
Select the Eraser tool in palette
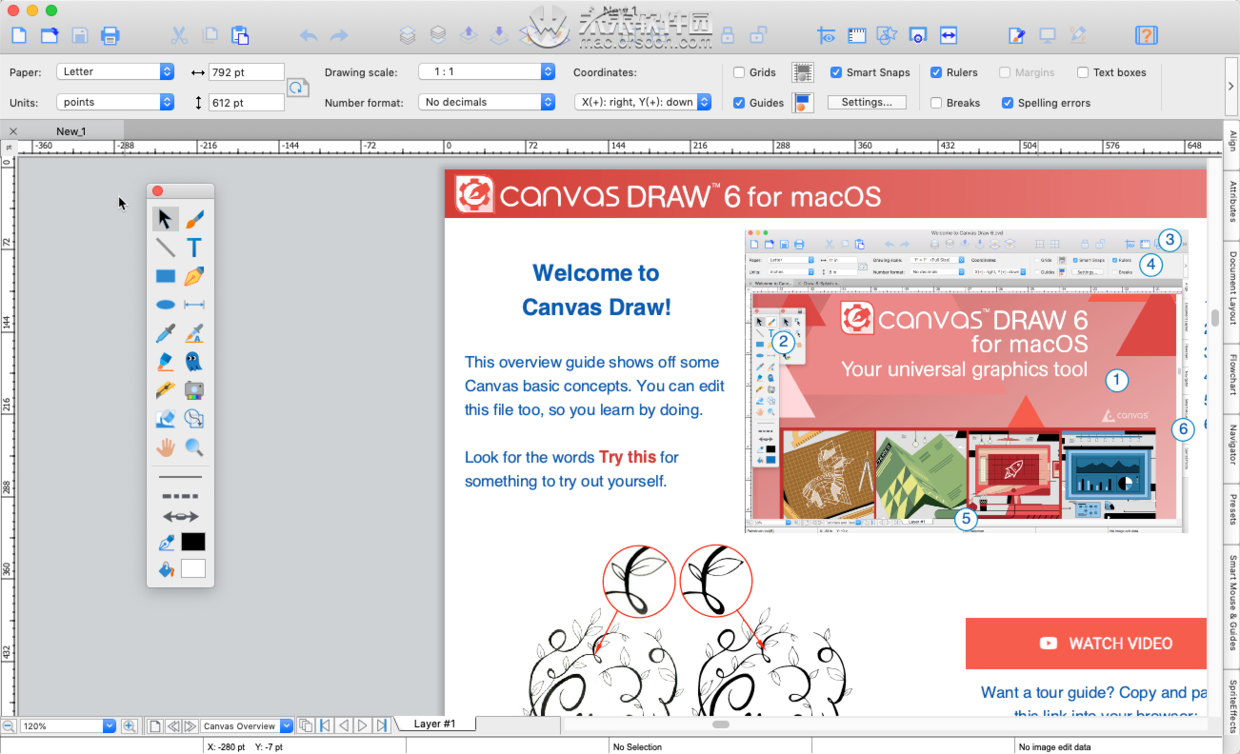click(x=165, y=419)
